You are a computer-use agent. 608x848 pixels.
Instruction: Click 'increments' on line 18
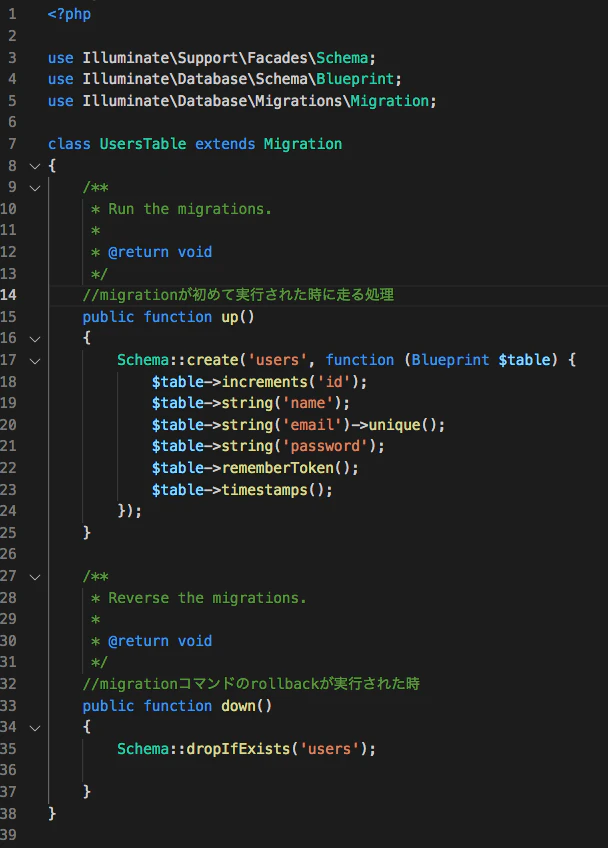point(264,382)
